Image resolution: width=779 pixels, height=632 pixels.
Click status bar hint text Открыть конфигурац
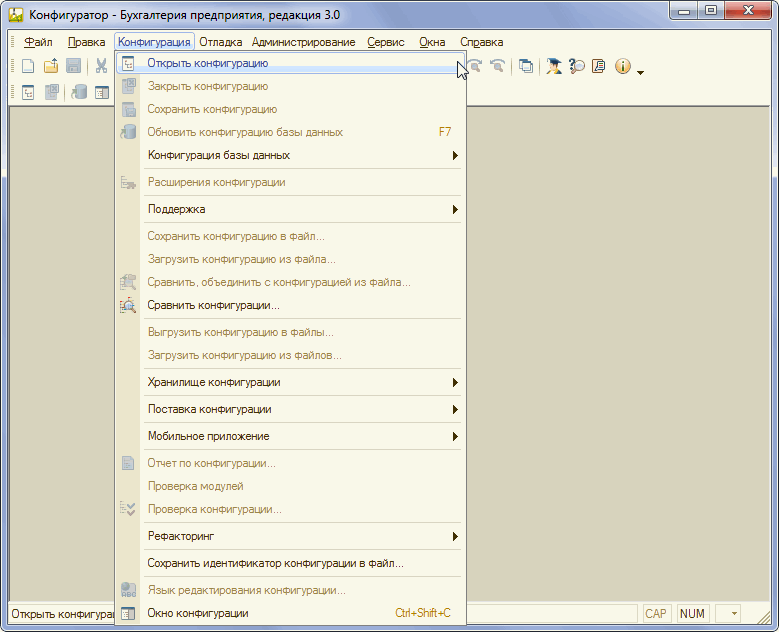tap(63, 614)
